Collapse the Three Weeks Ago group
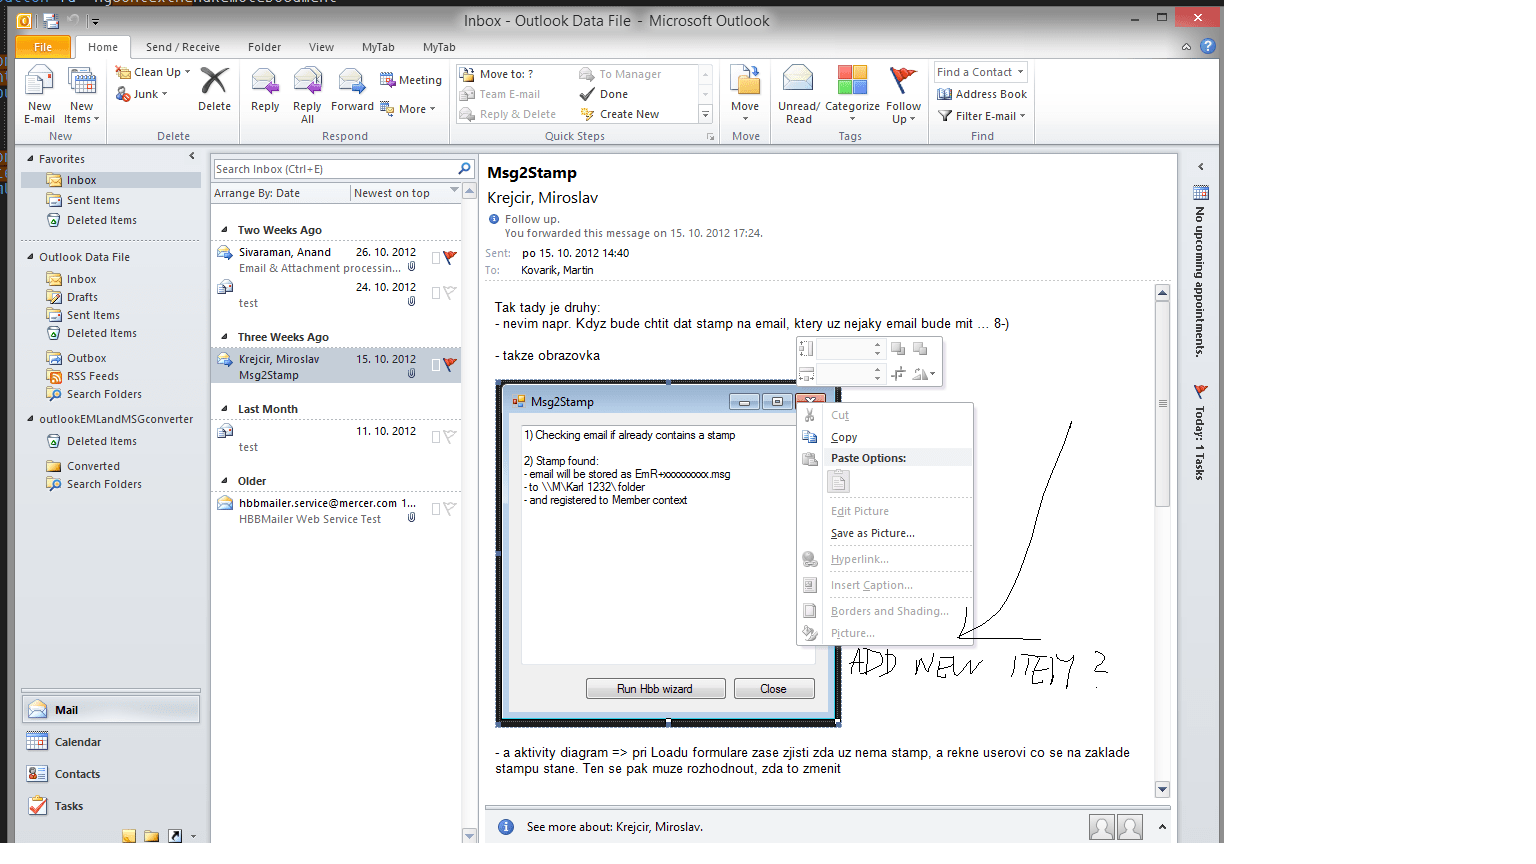The width and height of the screenshot is (1536, 864). coord(224,337)
